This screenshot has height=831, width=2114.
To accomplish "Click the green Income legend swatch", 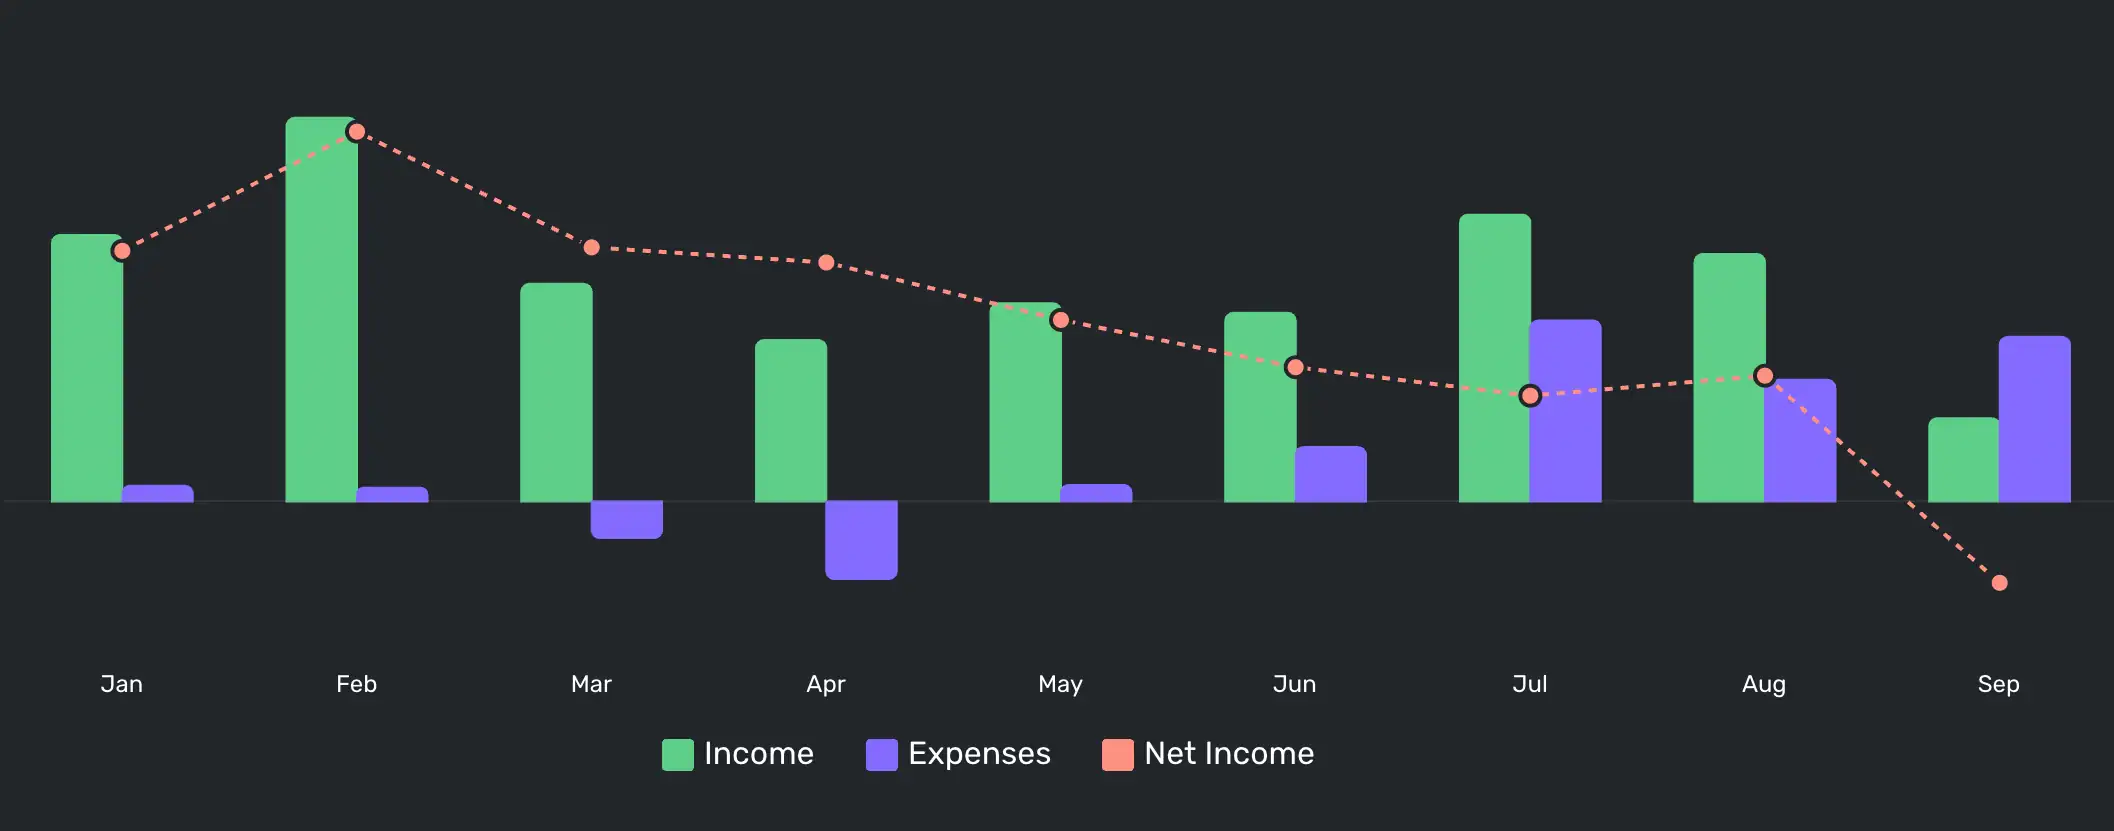I will pyautogui.click(x=677, y=755).
